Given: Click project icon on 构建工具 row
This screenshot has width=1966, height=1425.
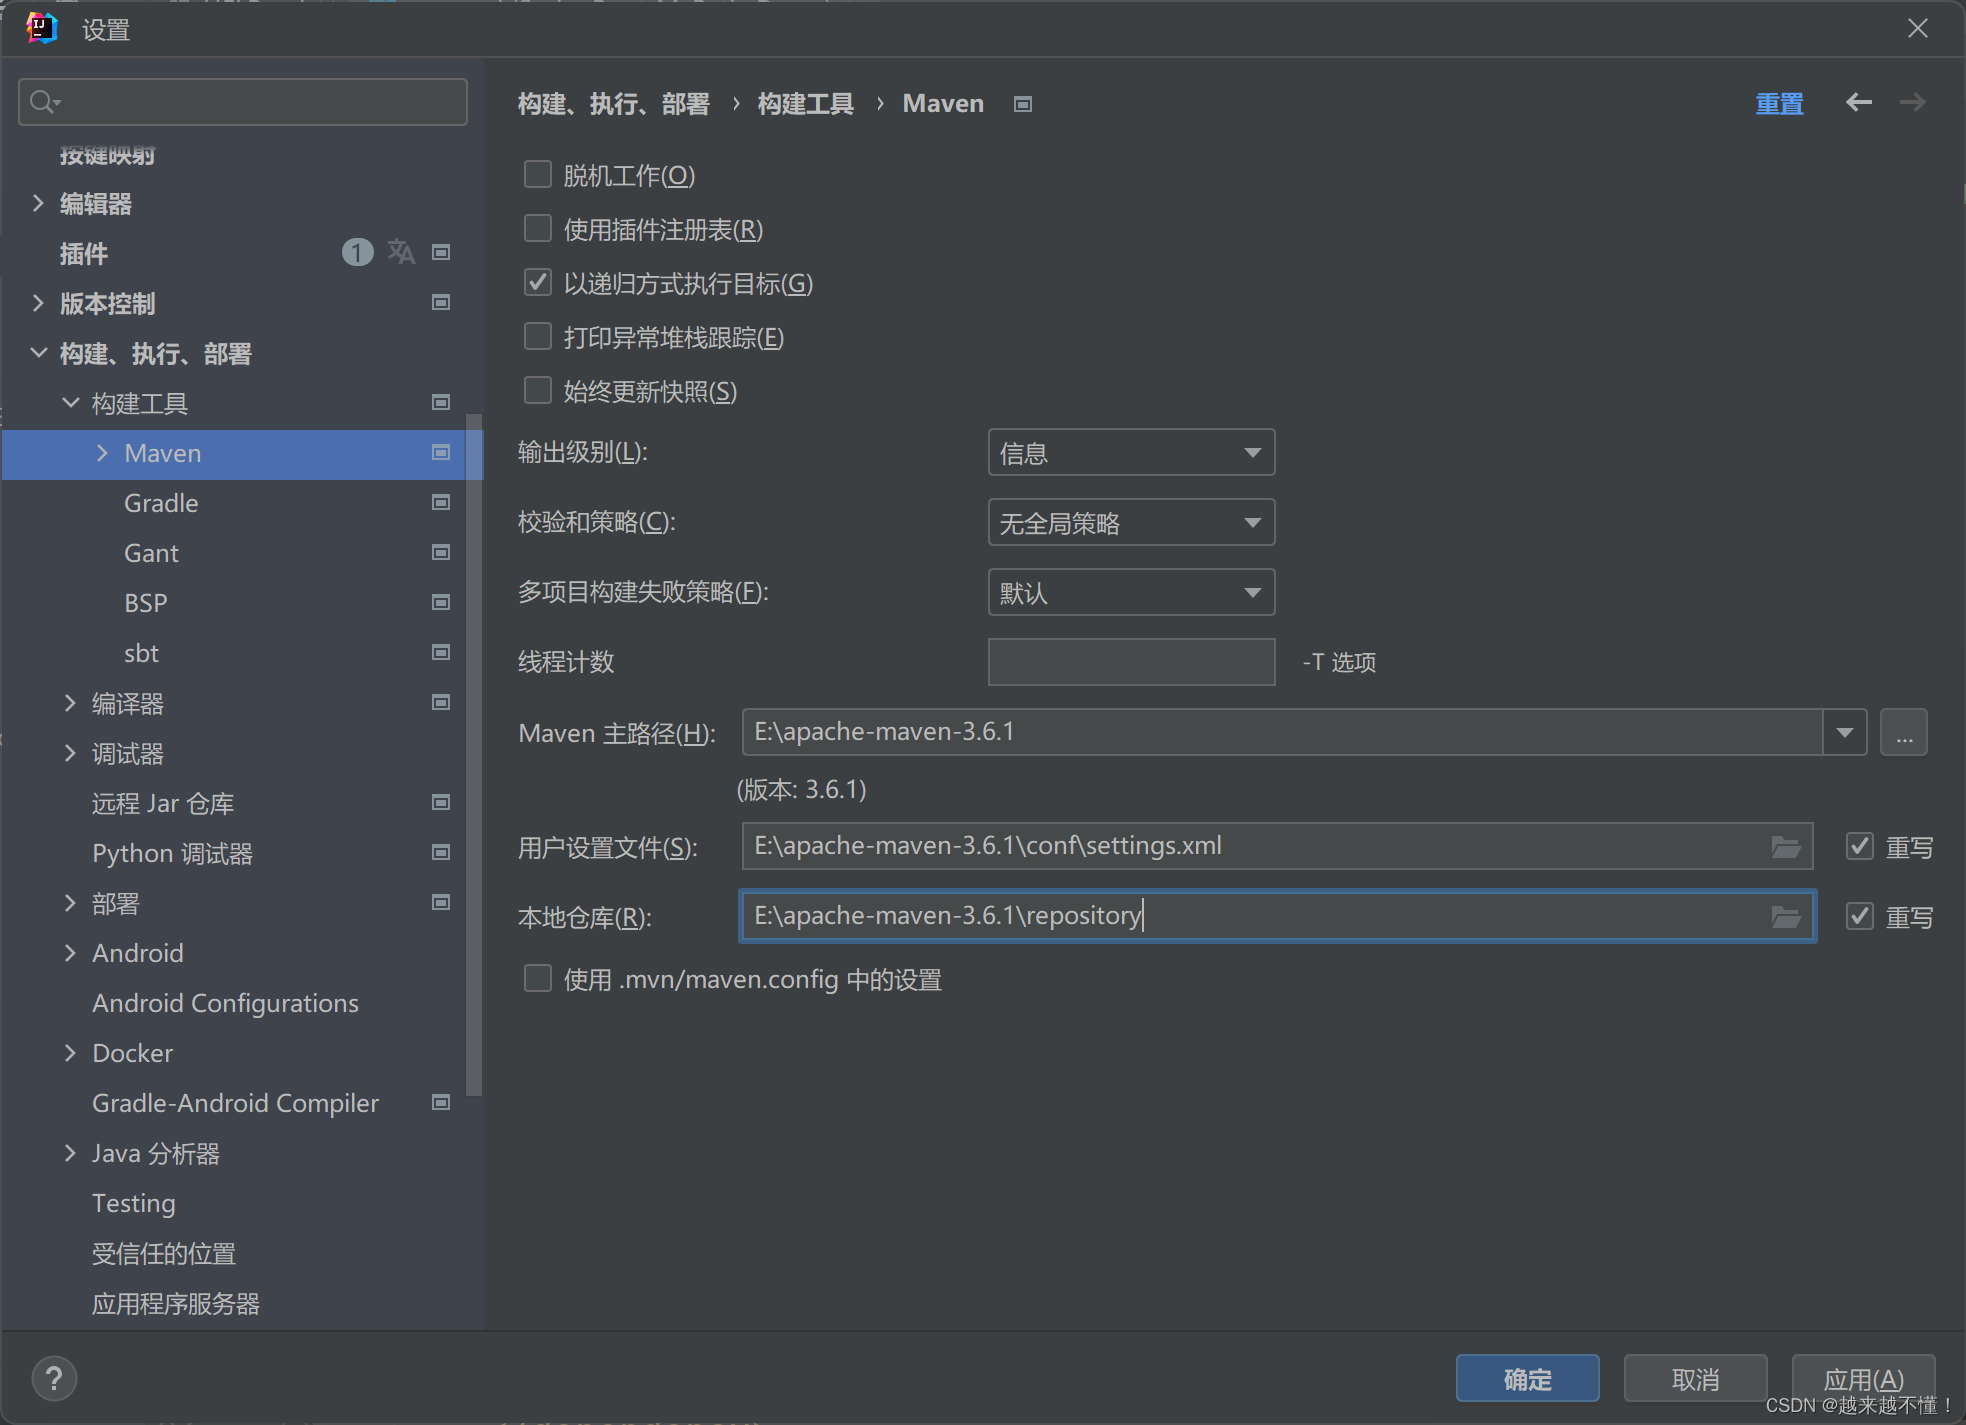Looking at the screenshot, I should pos(440,402).
